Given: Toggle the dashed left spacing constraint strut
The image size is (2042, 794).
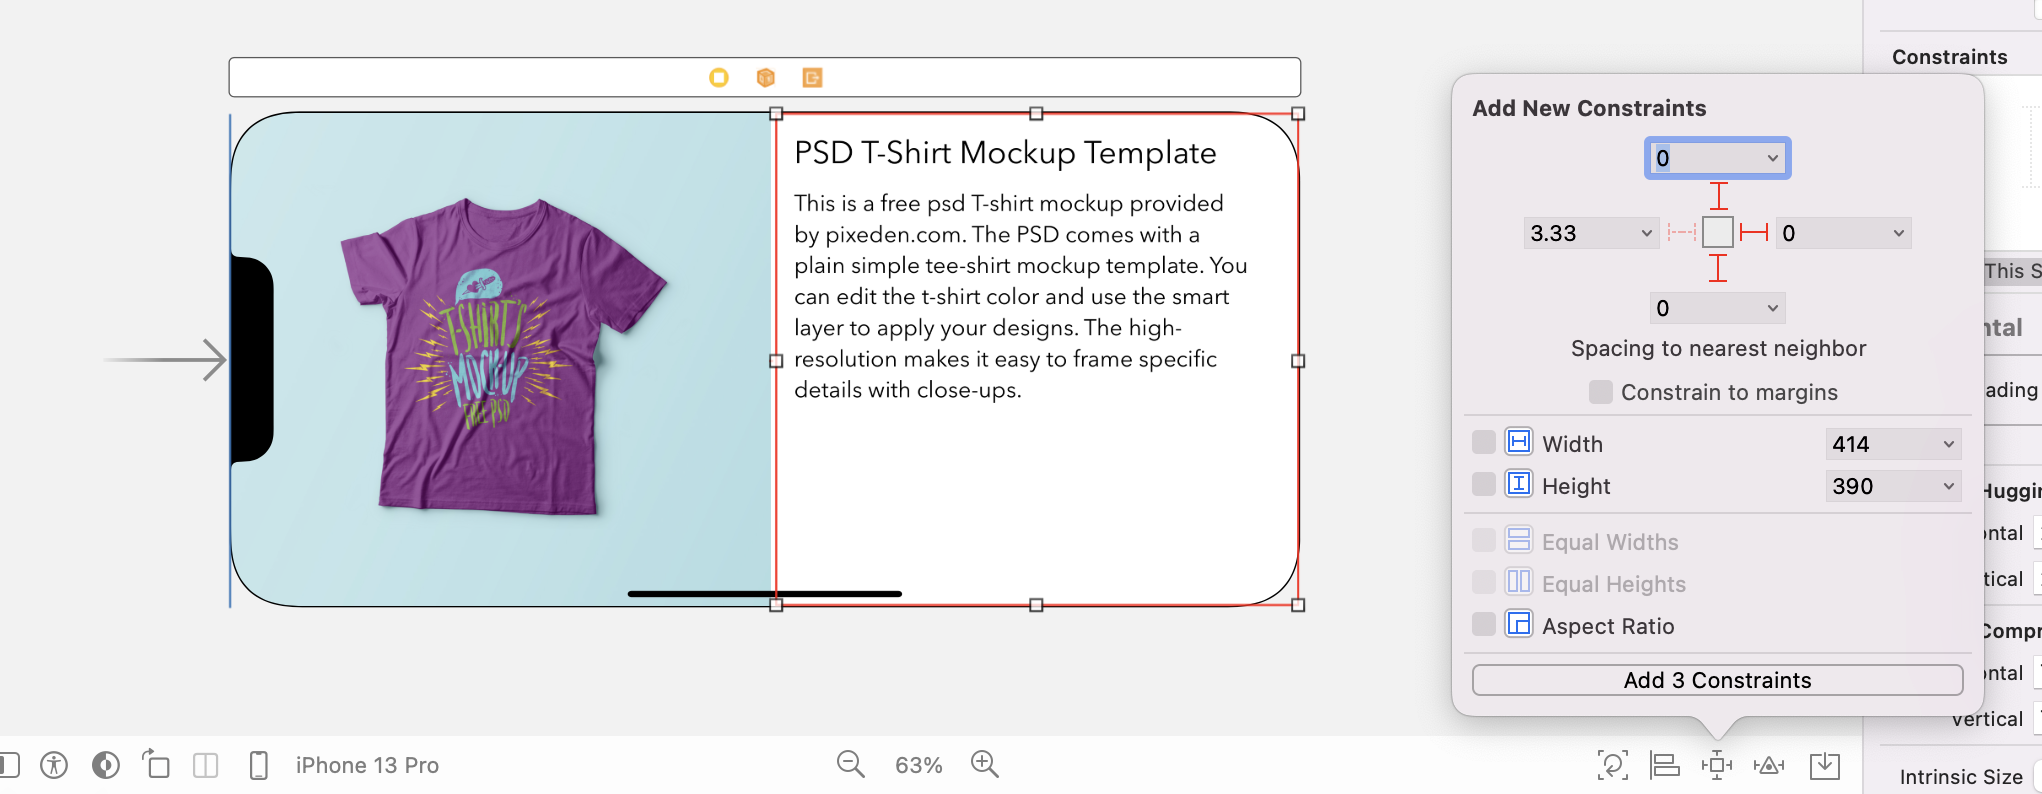Looking at the screenshot, I should point(1681,233).
